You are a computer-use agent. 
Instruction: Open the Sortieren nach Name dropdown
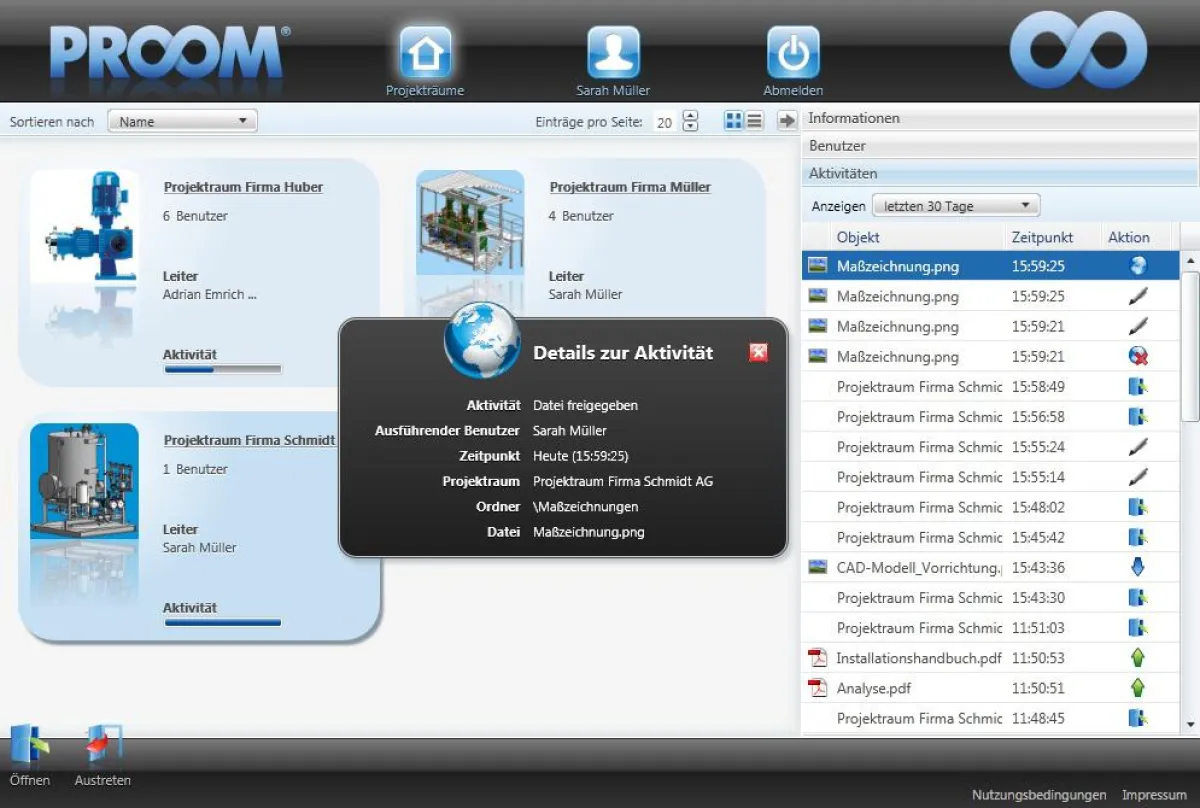182,122
